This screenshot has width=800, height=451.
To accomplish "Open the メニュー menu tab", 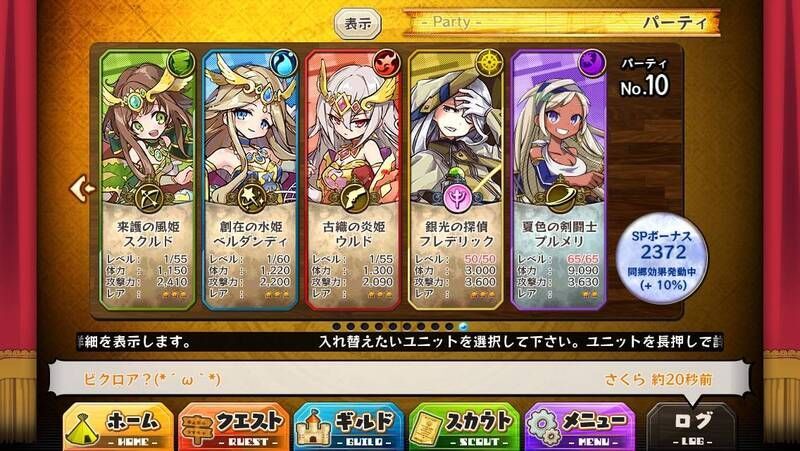I will point(580,427).
